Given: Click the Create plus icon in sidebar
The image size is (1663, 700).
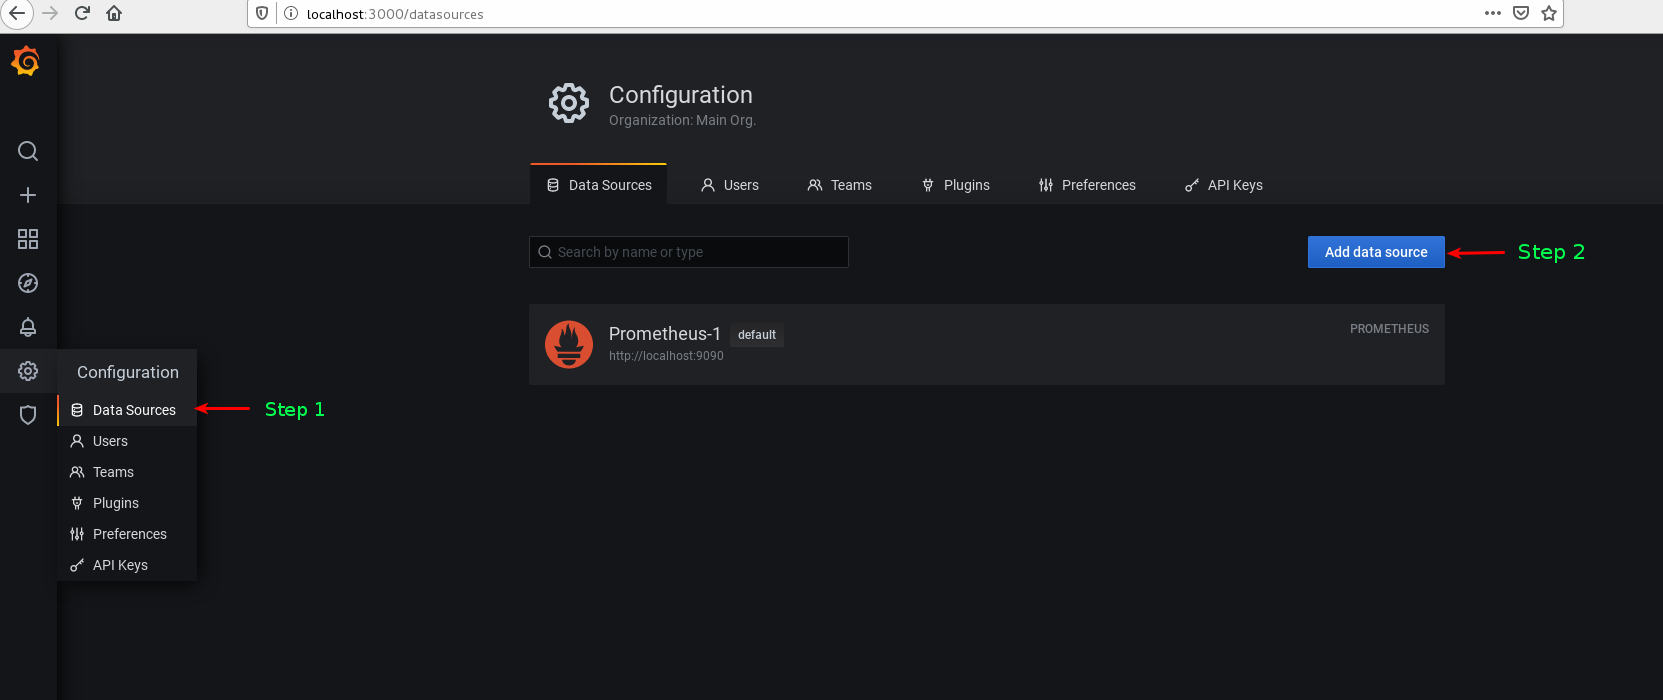Looking at the screenshot, I should 28,195.
